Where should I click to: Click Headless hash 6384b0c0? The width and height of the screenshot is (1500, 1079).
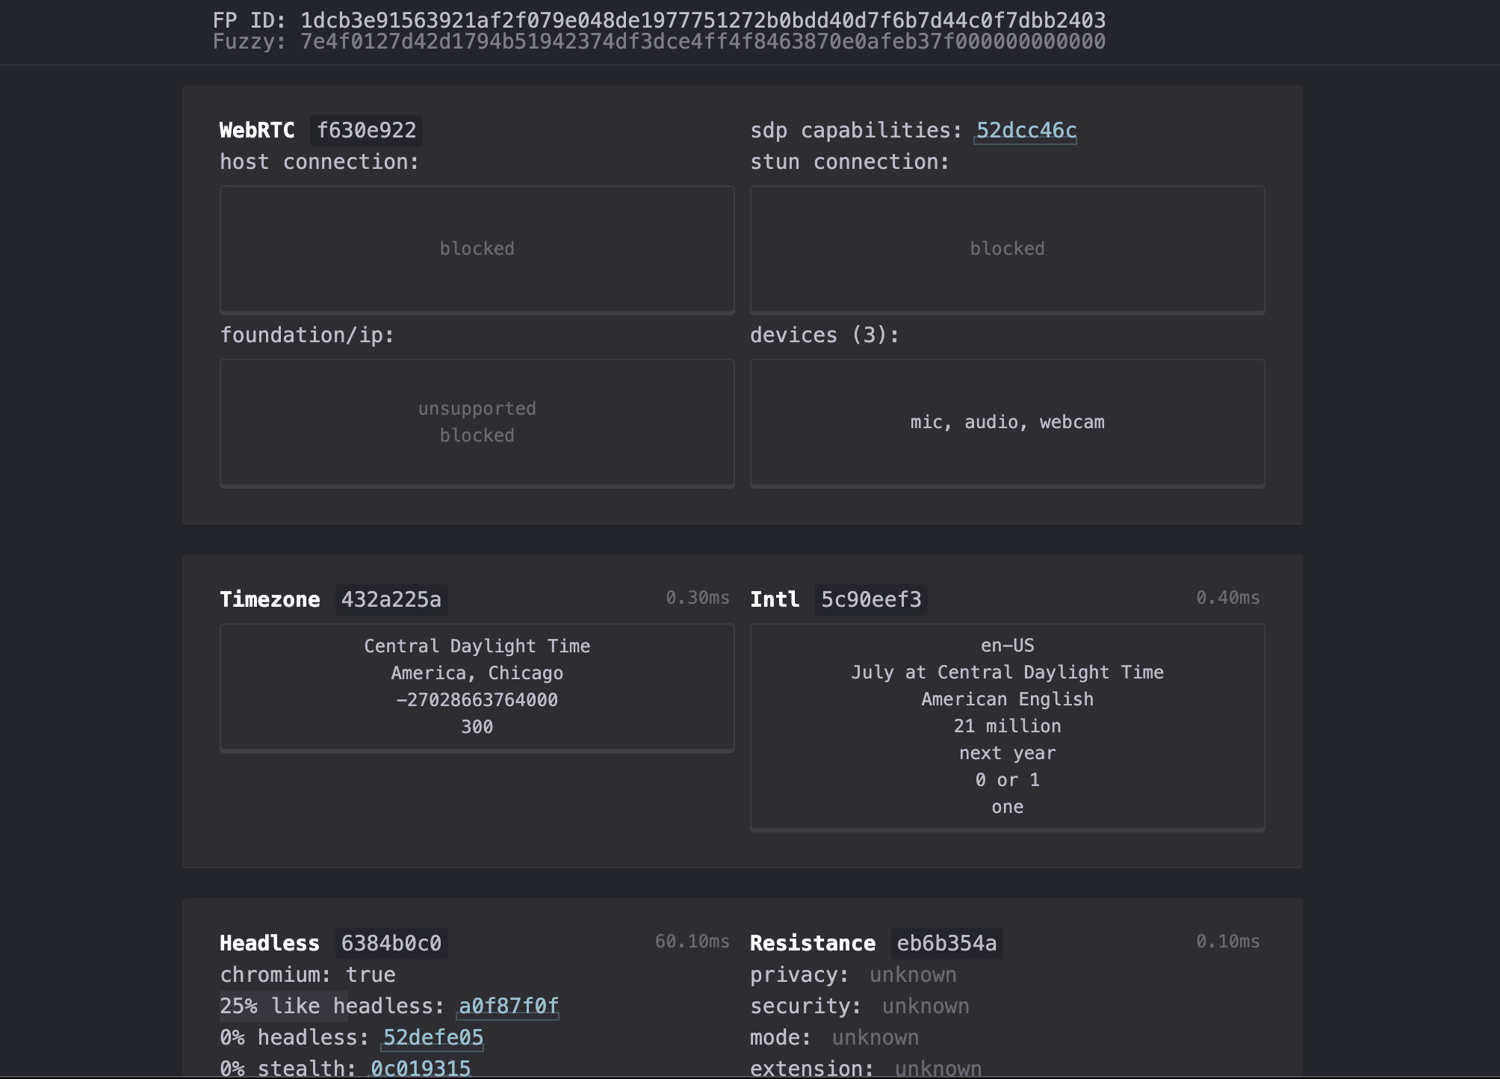pos(391,944)
